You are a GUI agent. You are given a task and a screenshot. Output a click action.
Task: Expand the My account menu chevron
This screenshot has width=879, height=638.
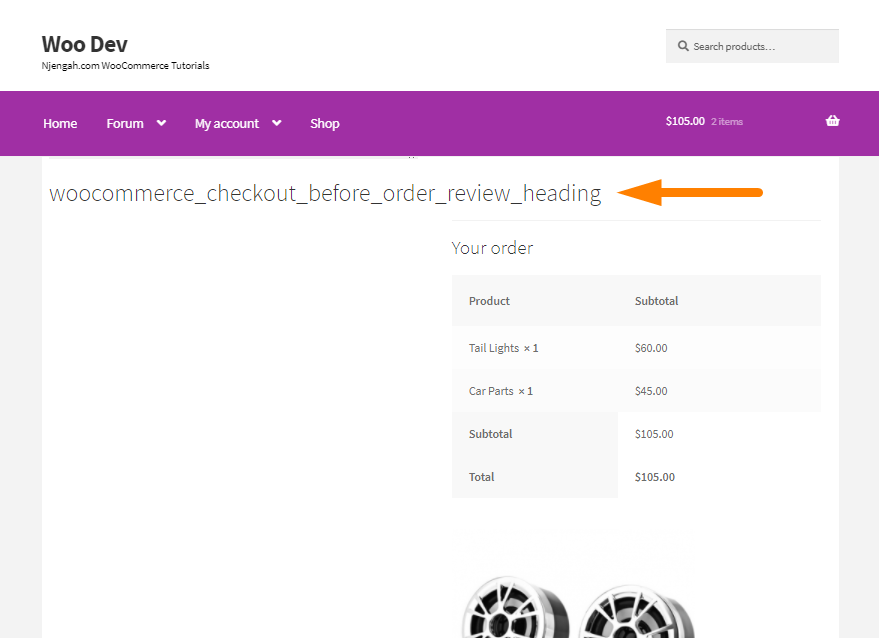(x=277, y=123)
